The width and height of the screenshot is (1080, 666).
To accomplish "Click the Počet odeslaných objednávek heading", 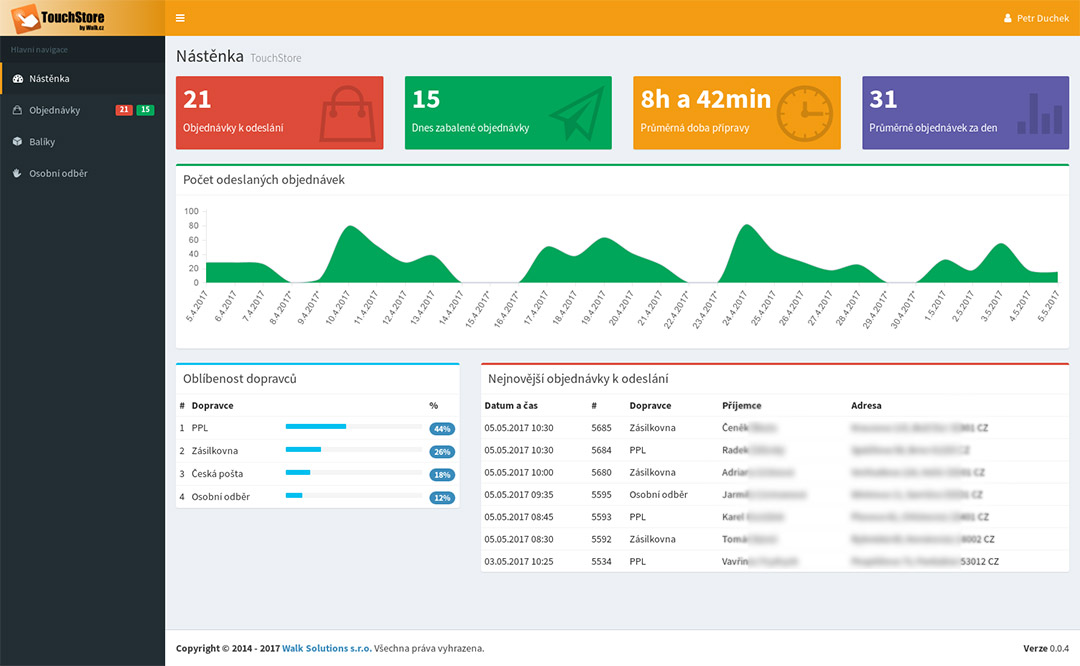I will pyautogui.click(x=264, y=180).
